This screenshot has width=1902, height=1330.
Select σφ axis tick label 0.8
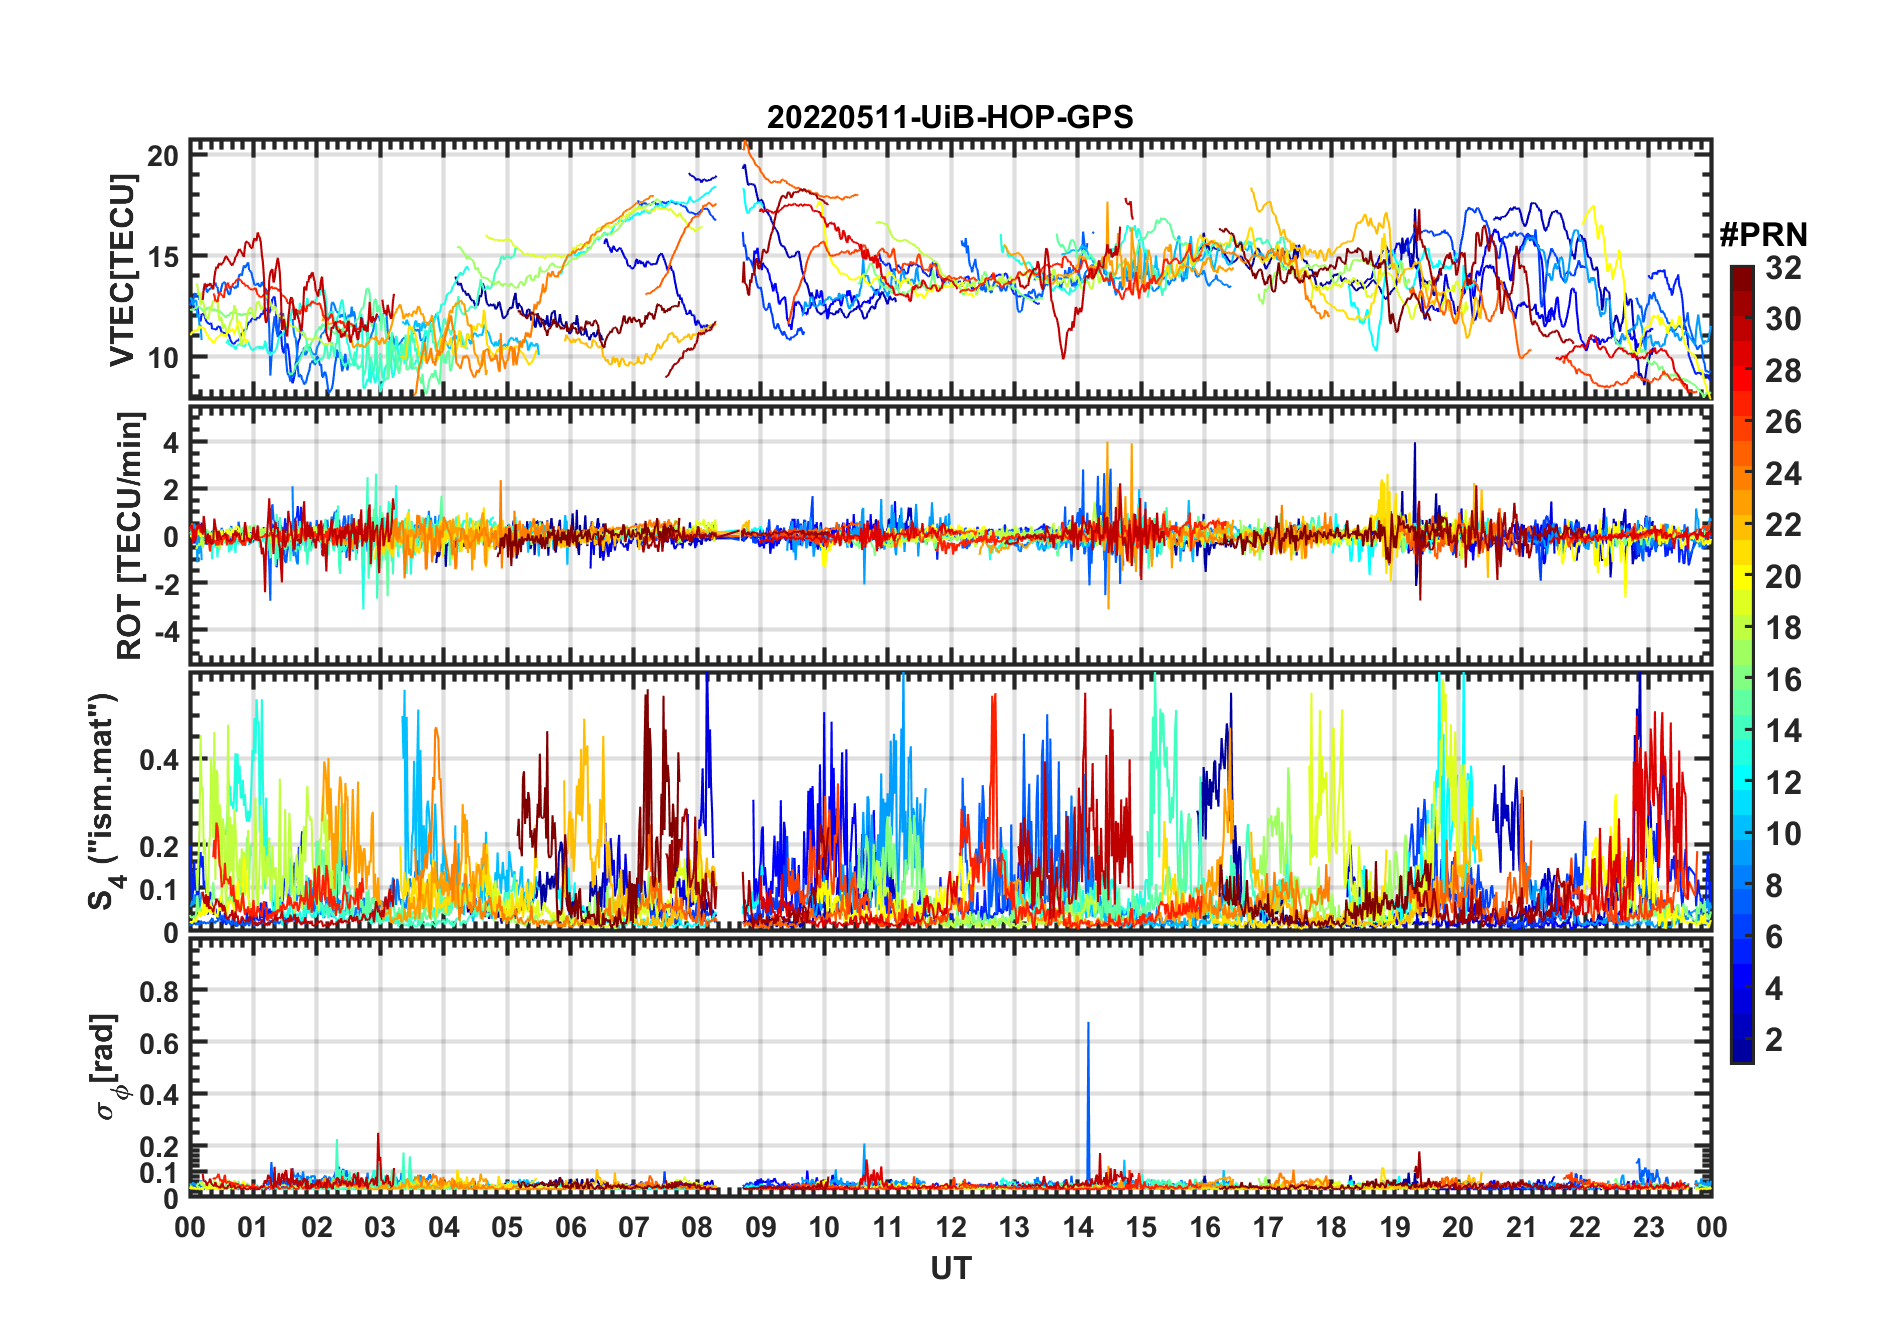160,991
